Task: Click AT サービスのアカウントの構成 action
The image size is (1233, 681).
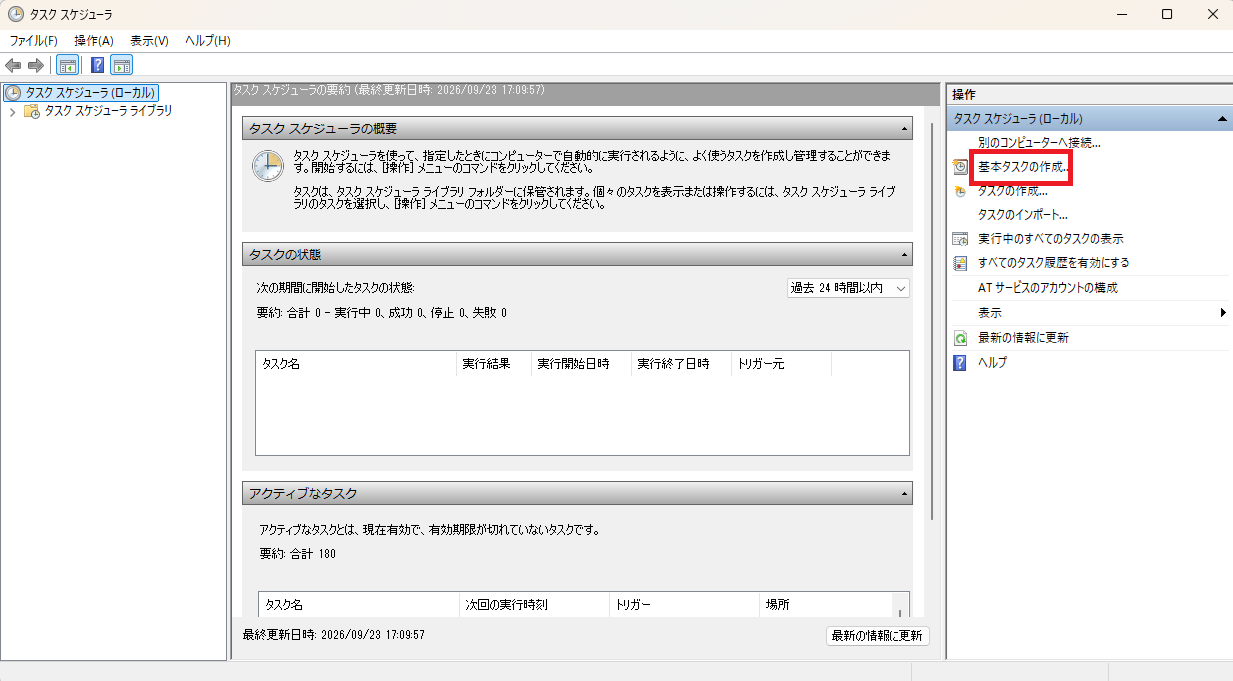Action: [x=1048, y=288]
